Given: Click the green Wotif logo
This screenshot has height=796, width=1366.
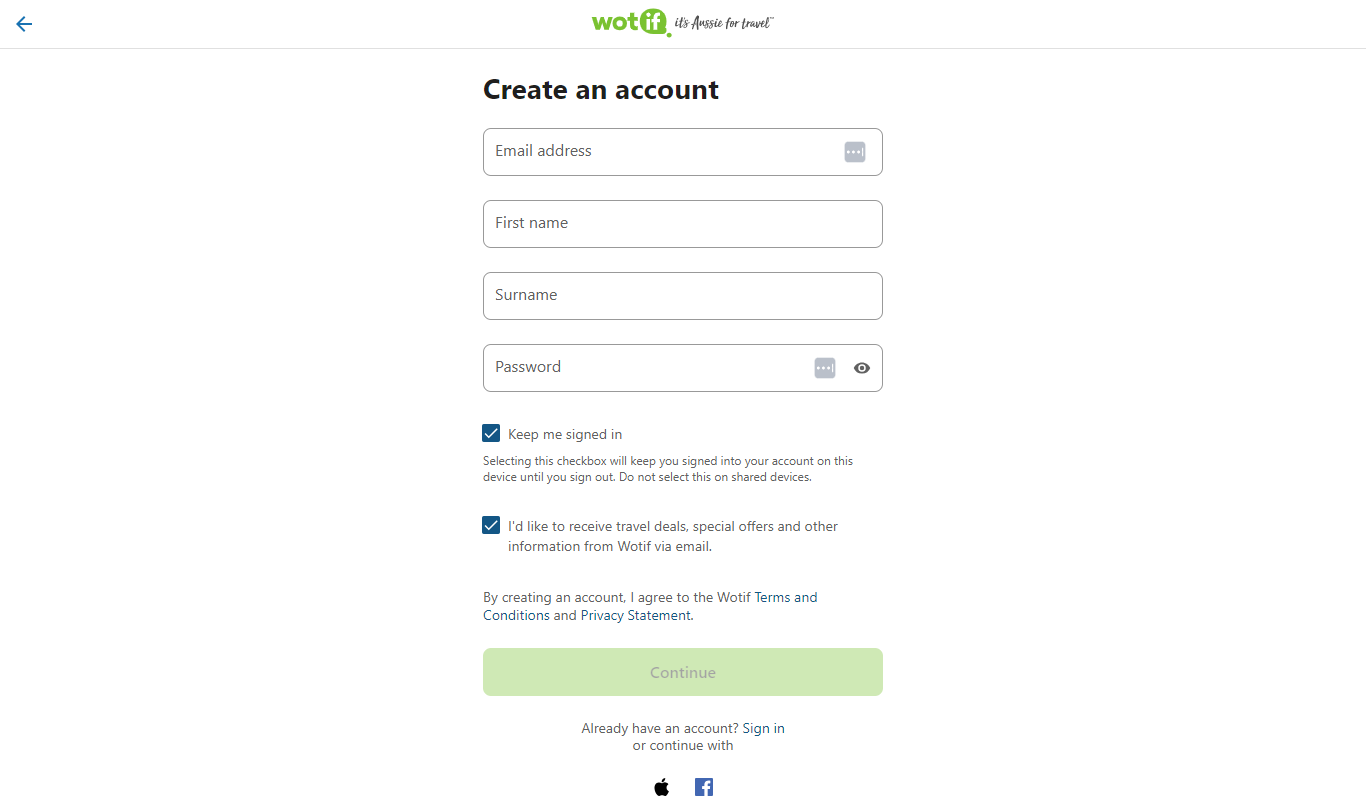Looking at the screenshot, I should click(x=631, y=22).
